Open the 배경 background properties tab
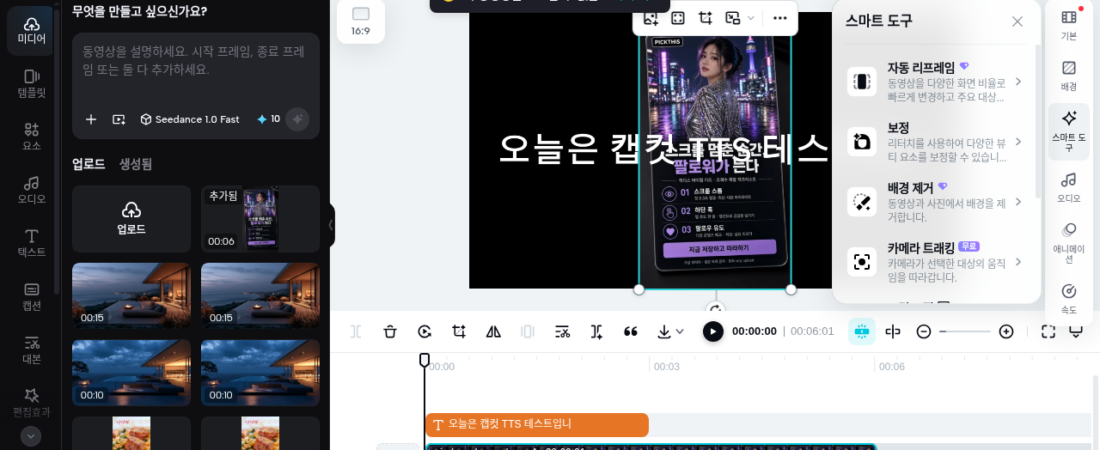 coord(1068,75)
